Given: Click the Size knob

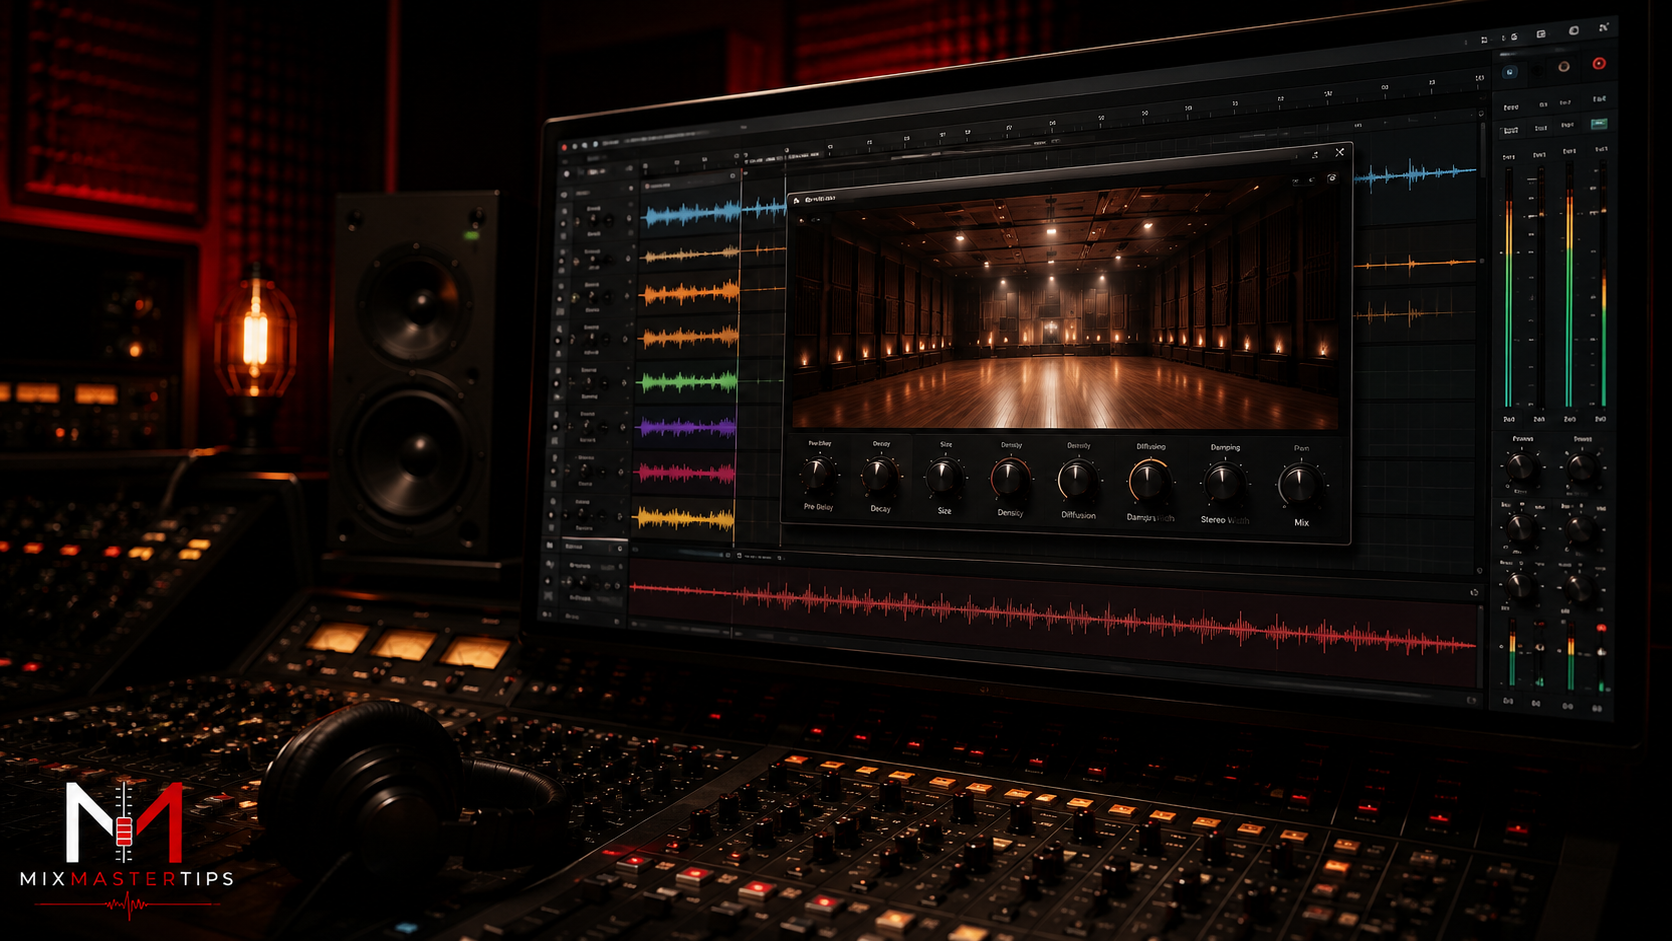Looking at the screenshot, I should 944,478.
